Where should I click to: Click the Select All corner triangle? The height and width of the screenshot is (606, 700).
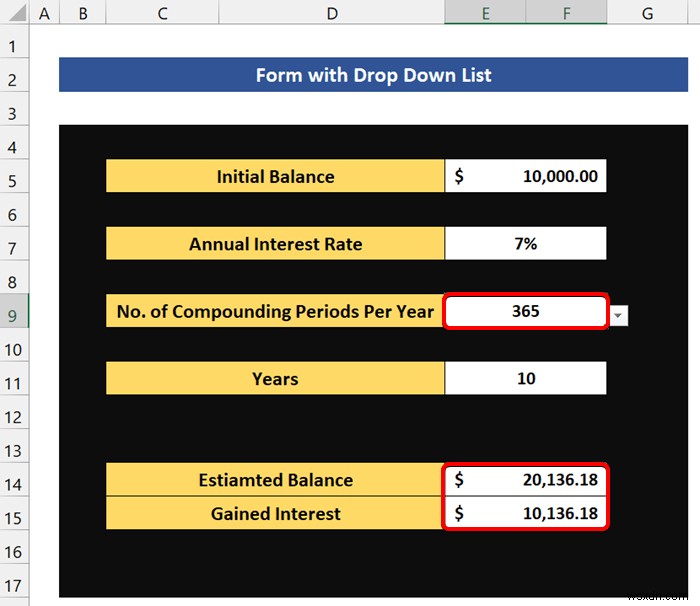click(x=17, y=13)
